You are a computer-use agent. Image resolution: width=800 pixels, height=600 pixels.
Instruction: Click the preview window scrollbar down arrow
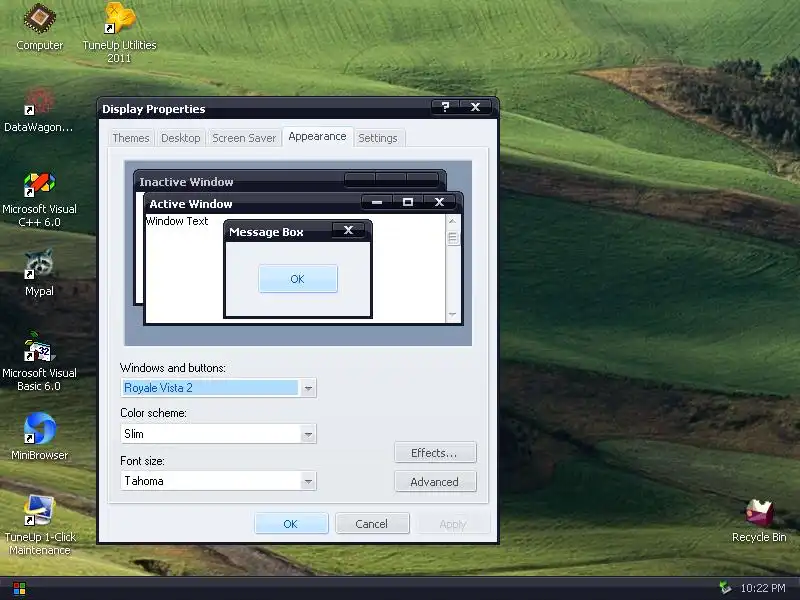pos(452,314)
